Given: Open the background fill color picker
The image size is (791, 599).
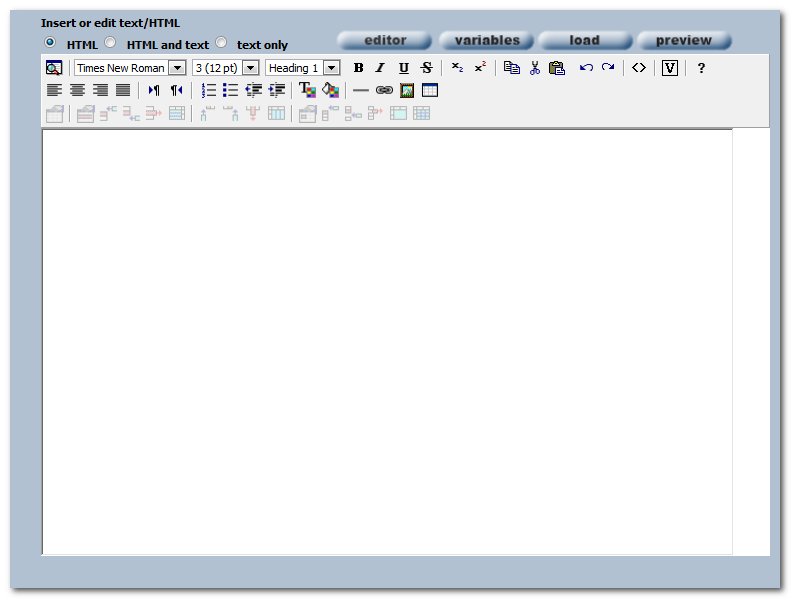Looking at the screenshot, I should coord(330,90).
